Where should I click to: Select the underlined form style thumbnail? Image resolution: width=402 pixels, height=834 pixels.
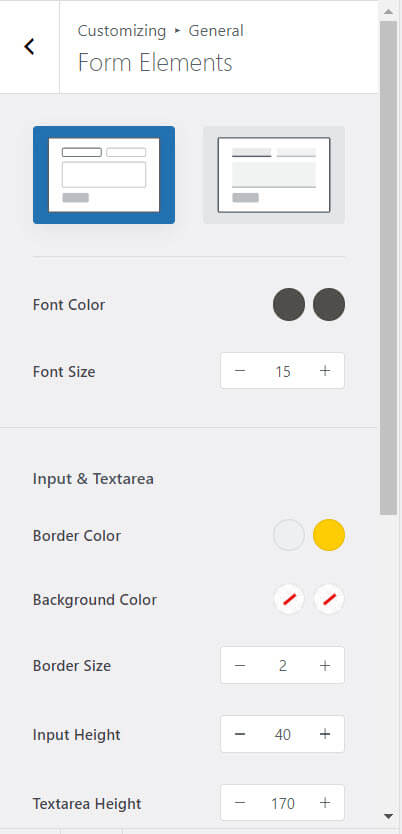pos(274,175)
